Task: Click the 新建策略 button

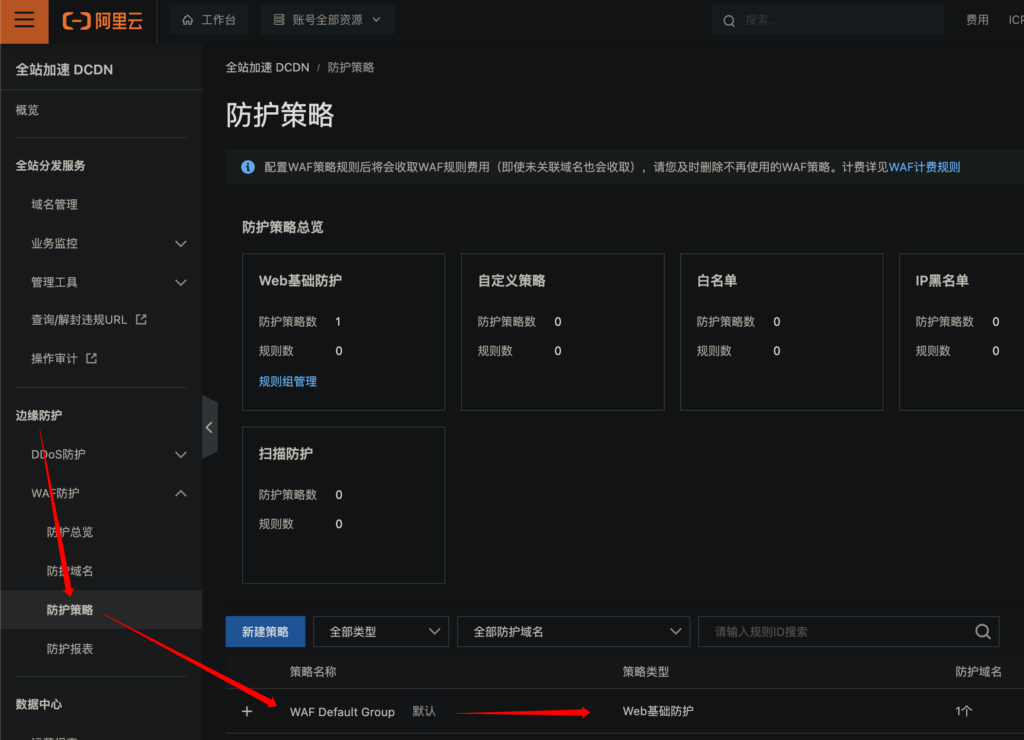Action: coord(265,632)
